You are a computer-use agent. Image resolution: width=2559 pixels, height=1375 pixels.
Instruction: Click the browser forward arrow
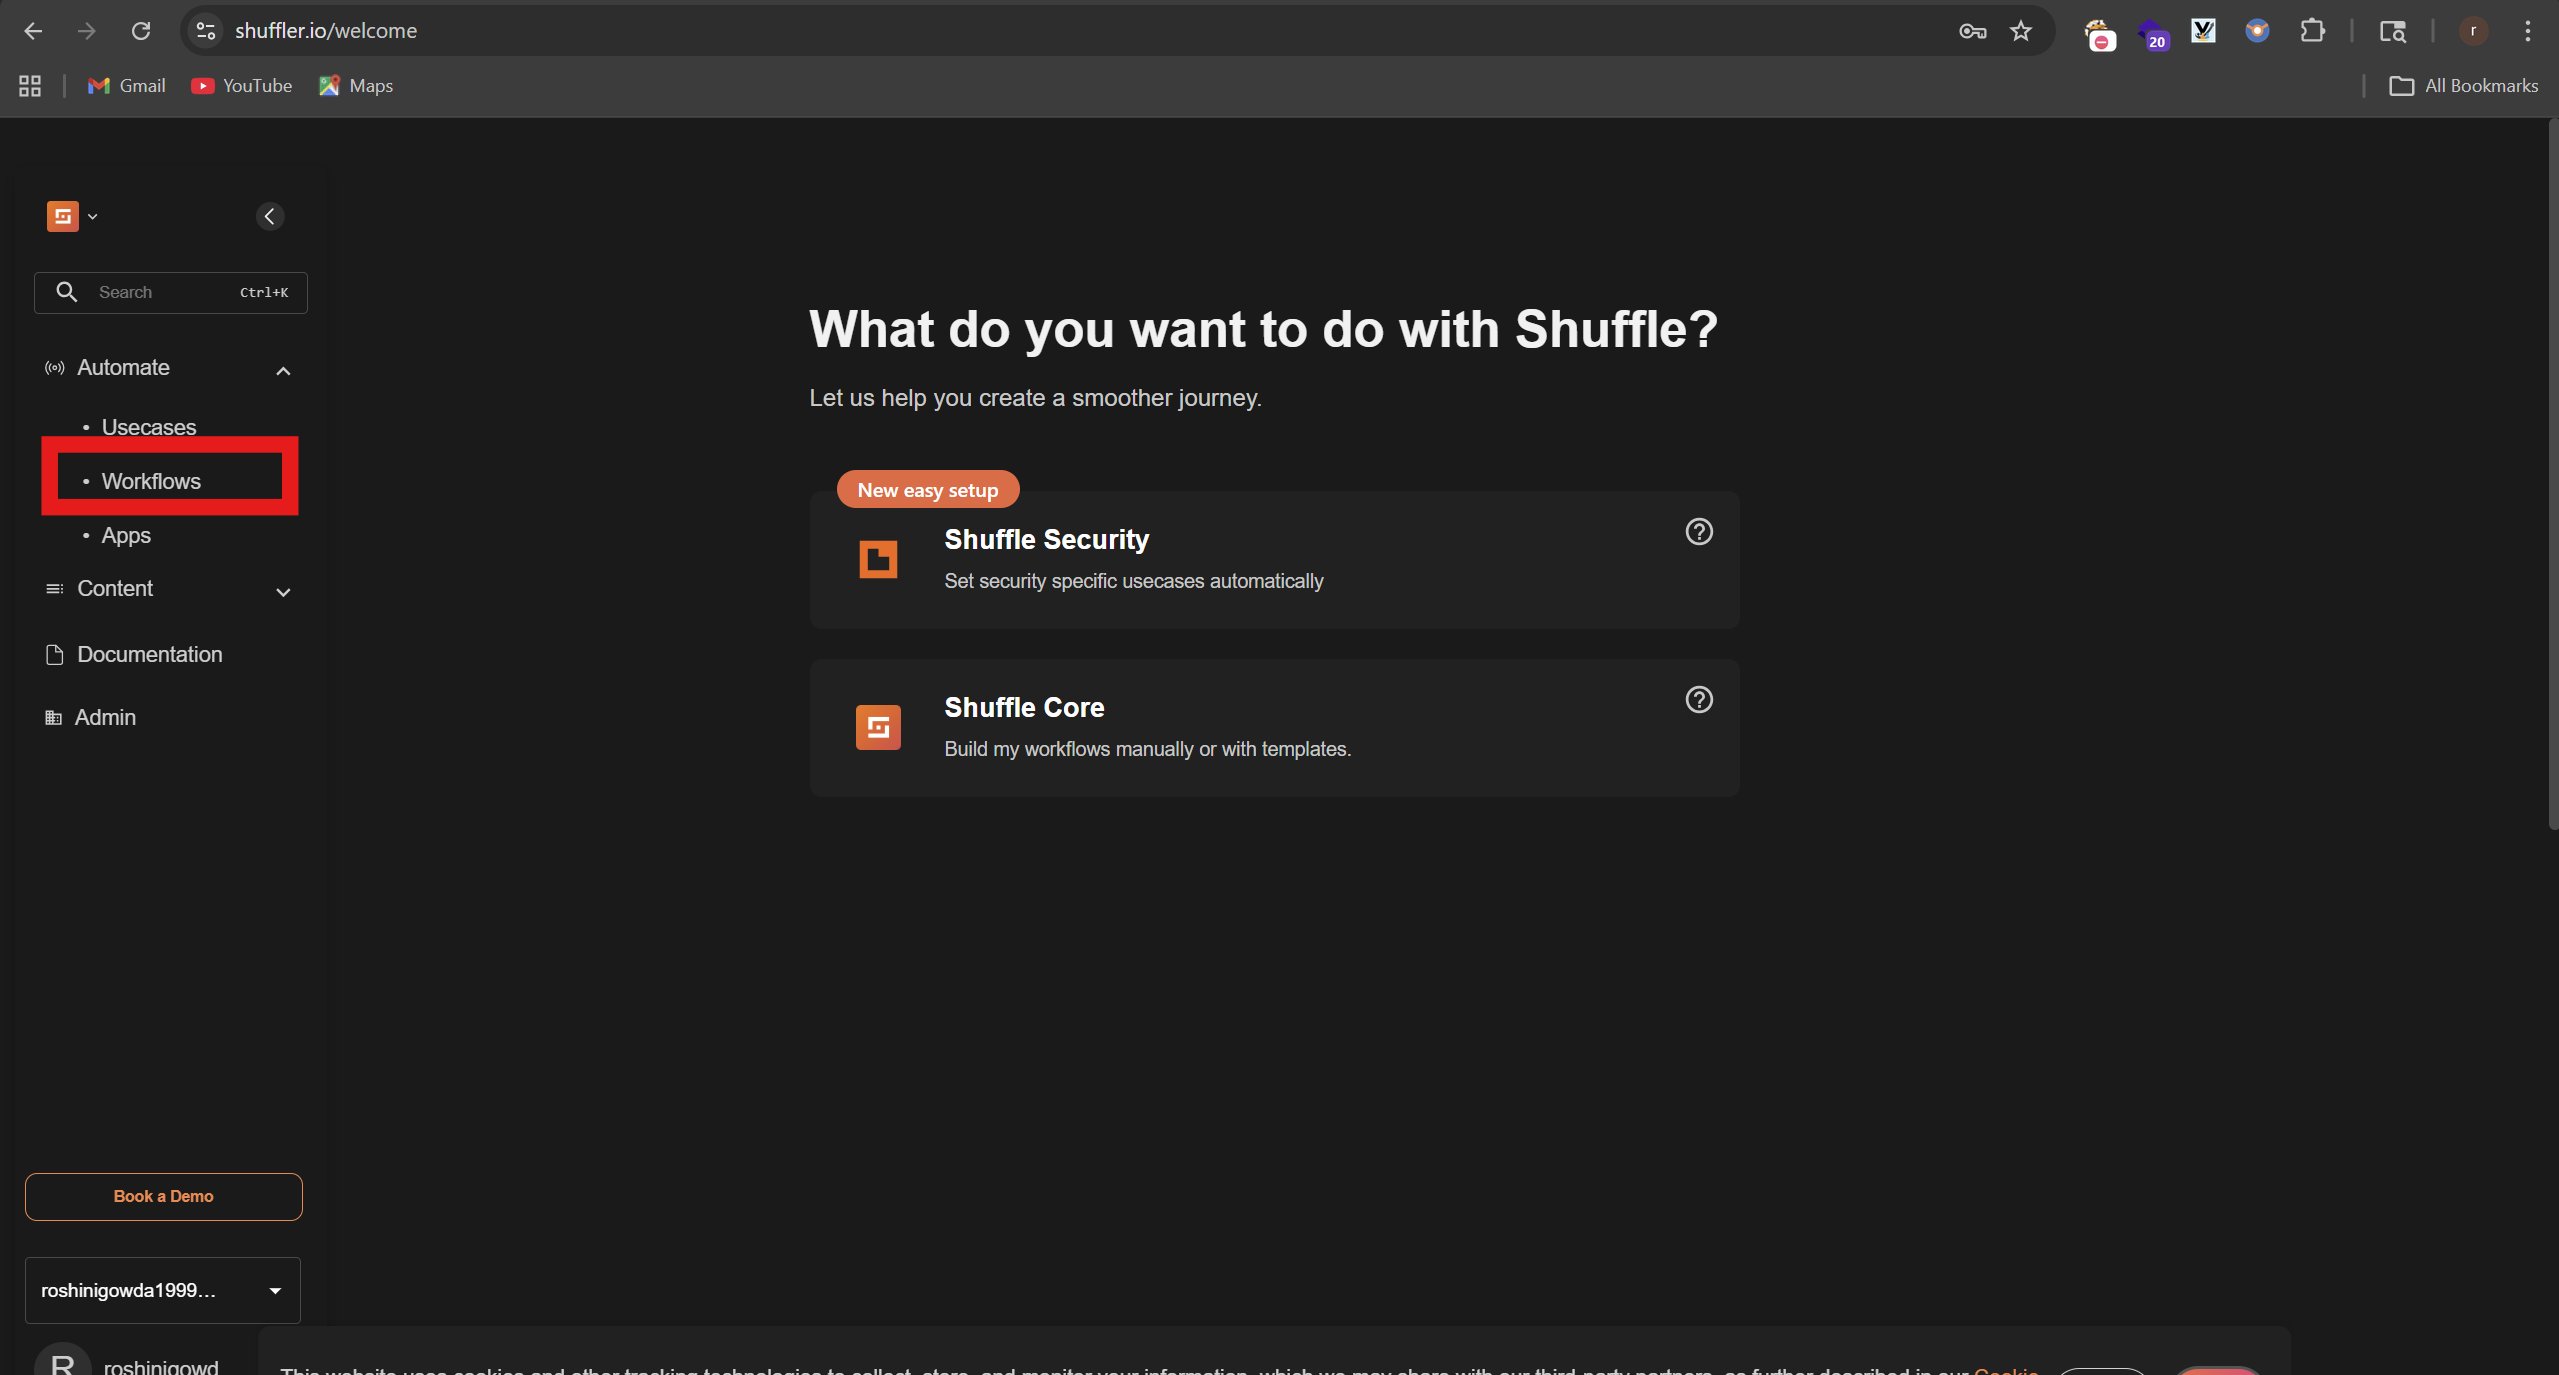tap(87, 31)
